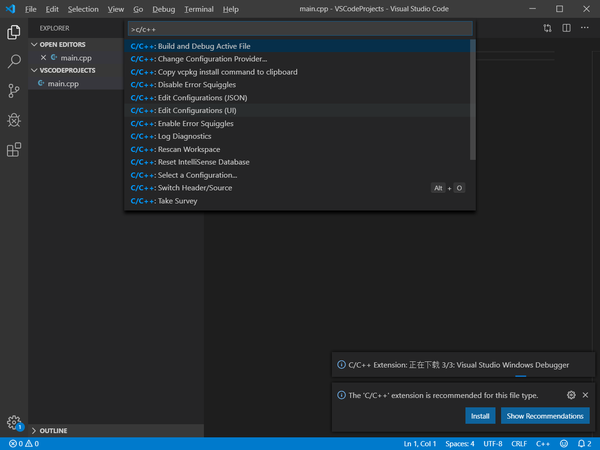Split the editor with the split icon
This screenshot has width=600, height=450.
(x=566, y=28)
